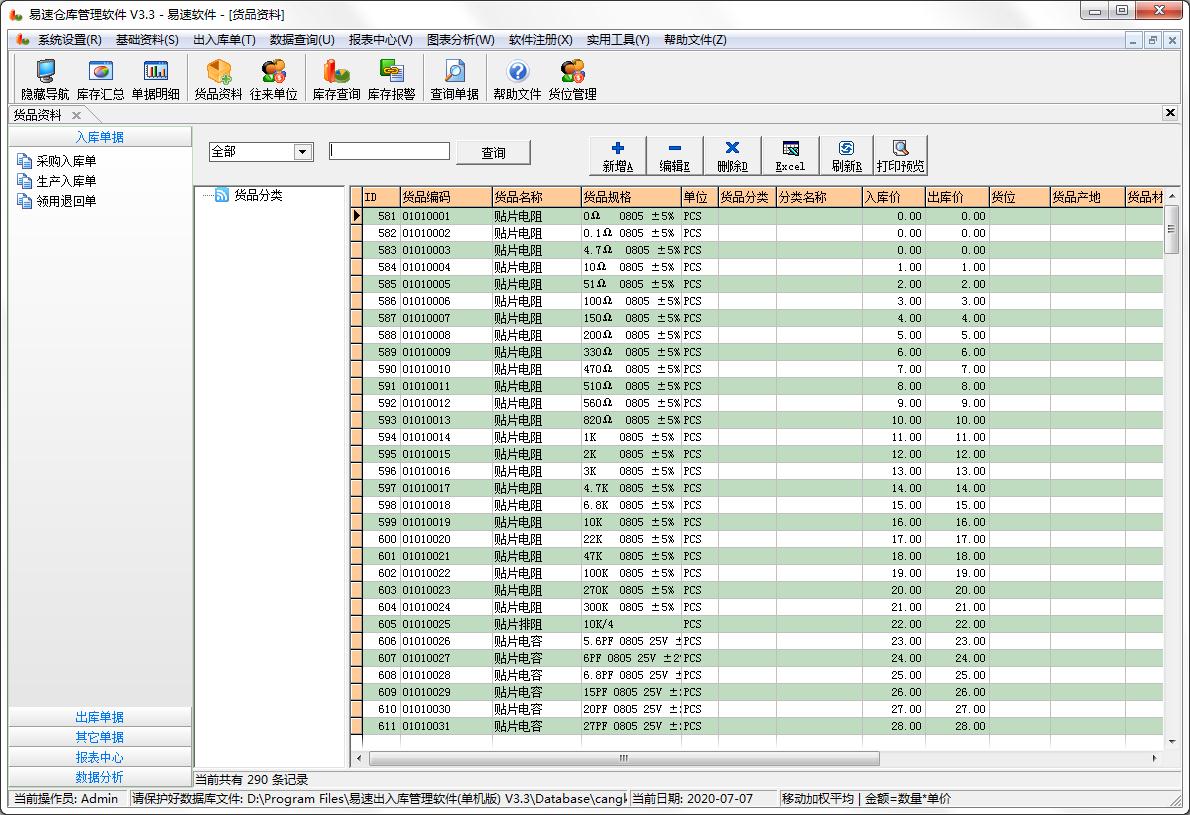Expand the 出库单据 navigation section
The height and width of the screenshot is (815, 1190).
(100, 717)
